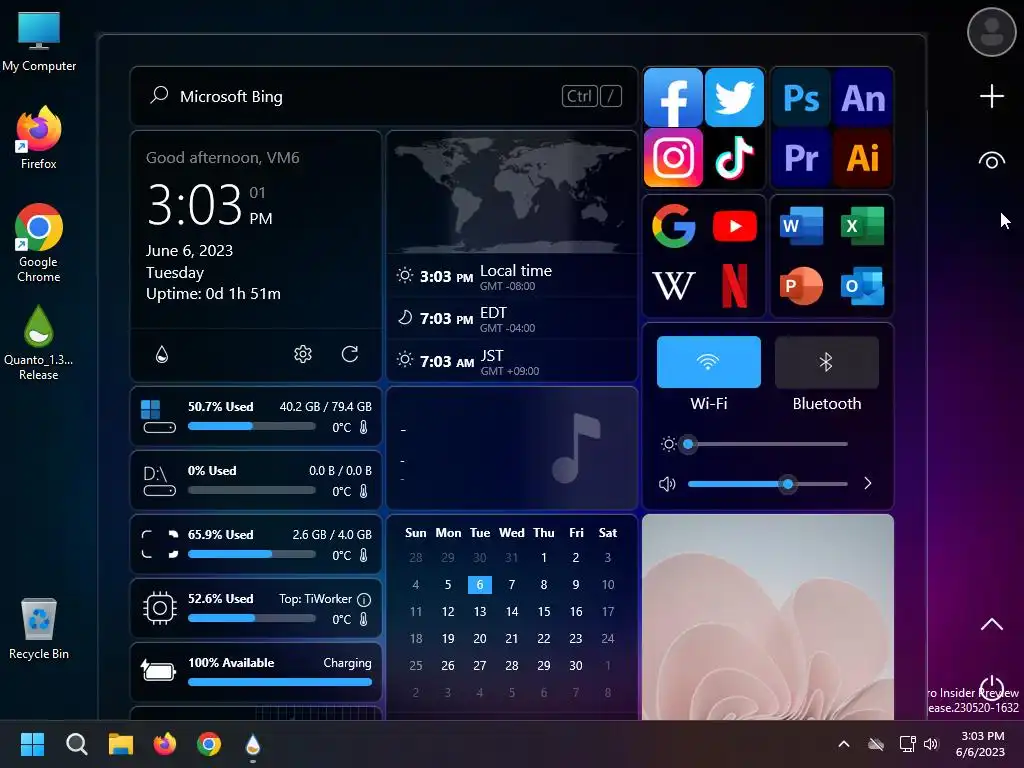Viewport: 1024px width, 768px height.
Task: Select June 30 in the calendar
Action: tap(575, 665)
